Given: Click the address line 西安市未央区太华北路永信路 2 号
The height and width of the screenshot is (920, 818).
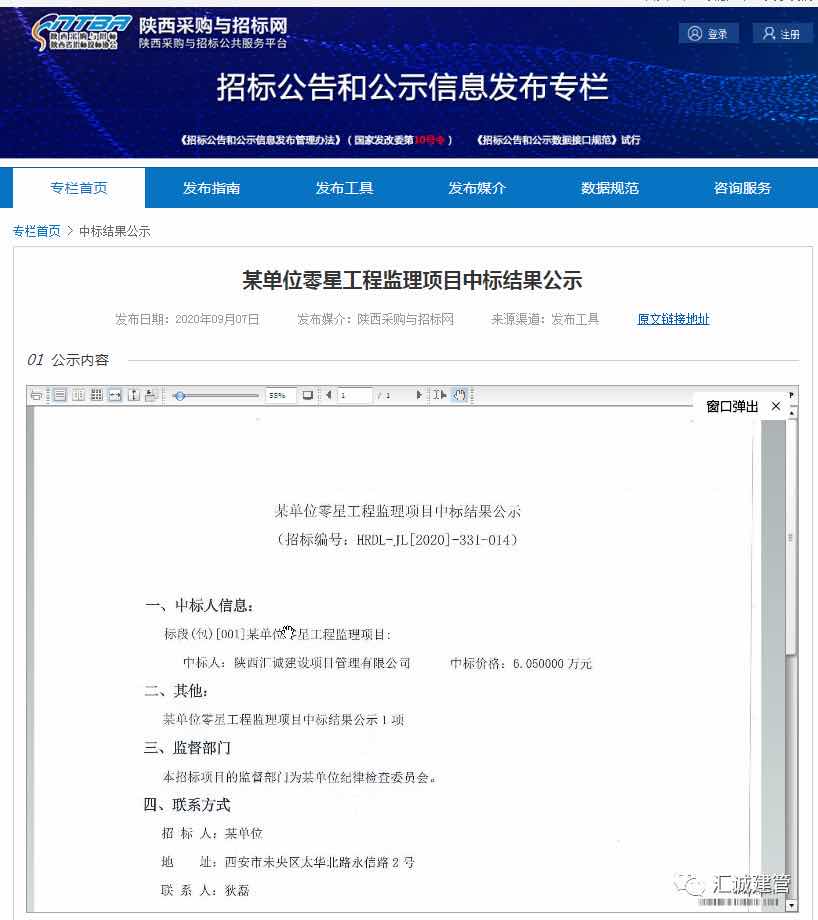Looking at the screenshot, I should coord(320,862).
